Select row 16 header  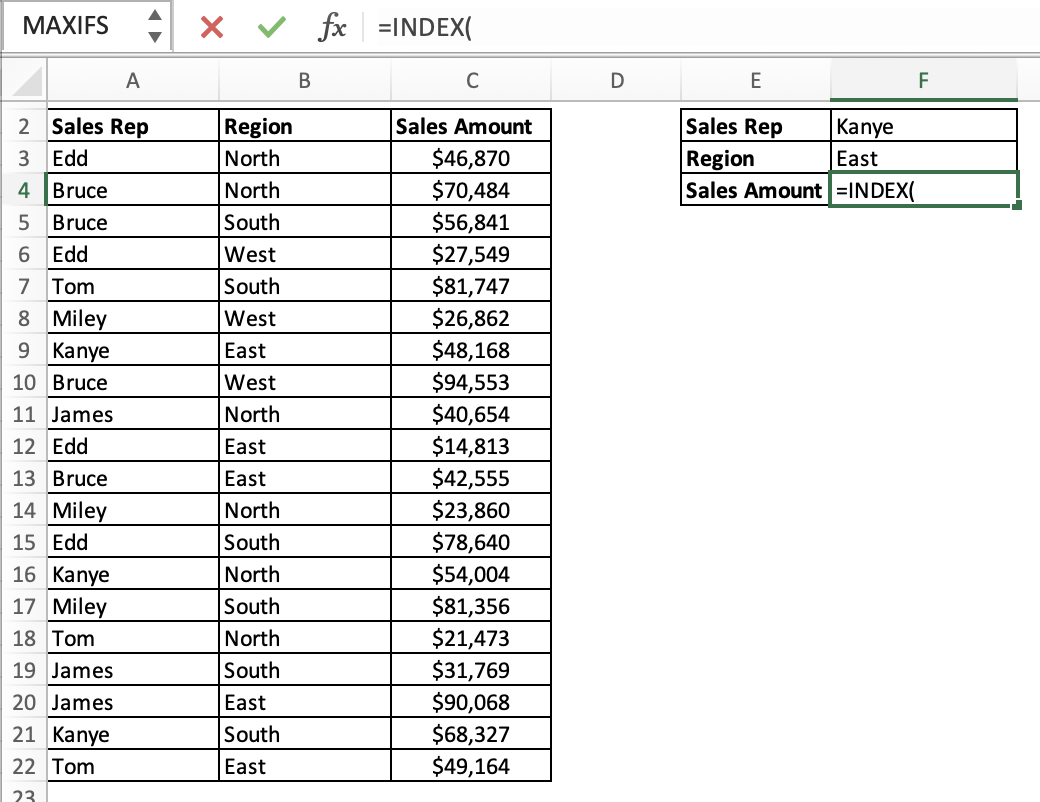click(x=24, y=574)
